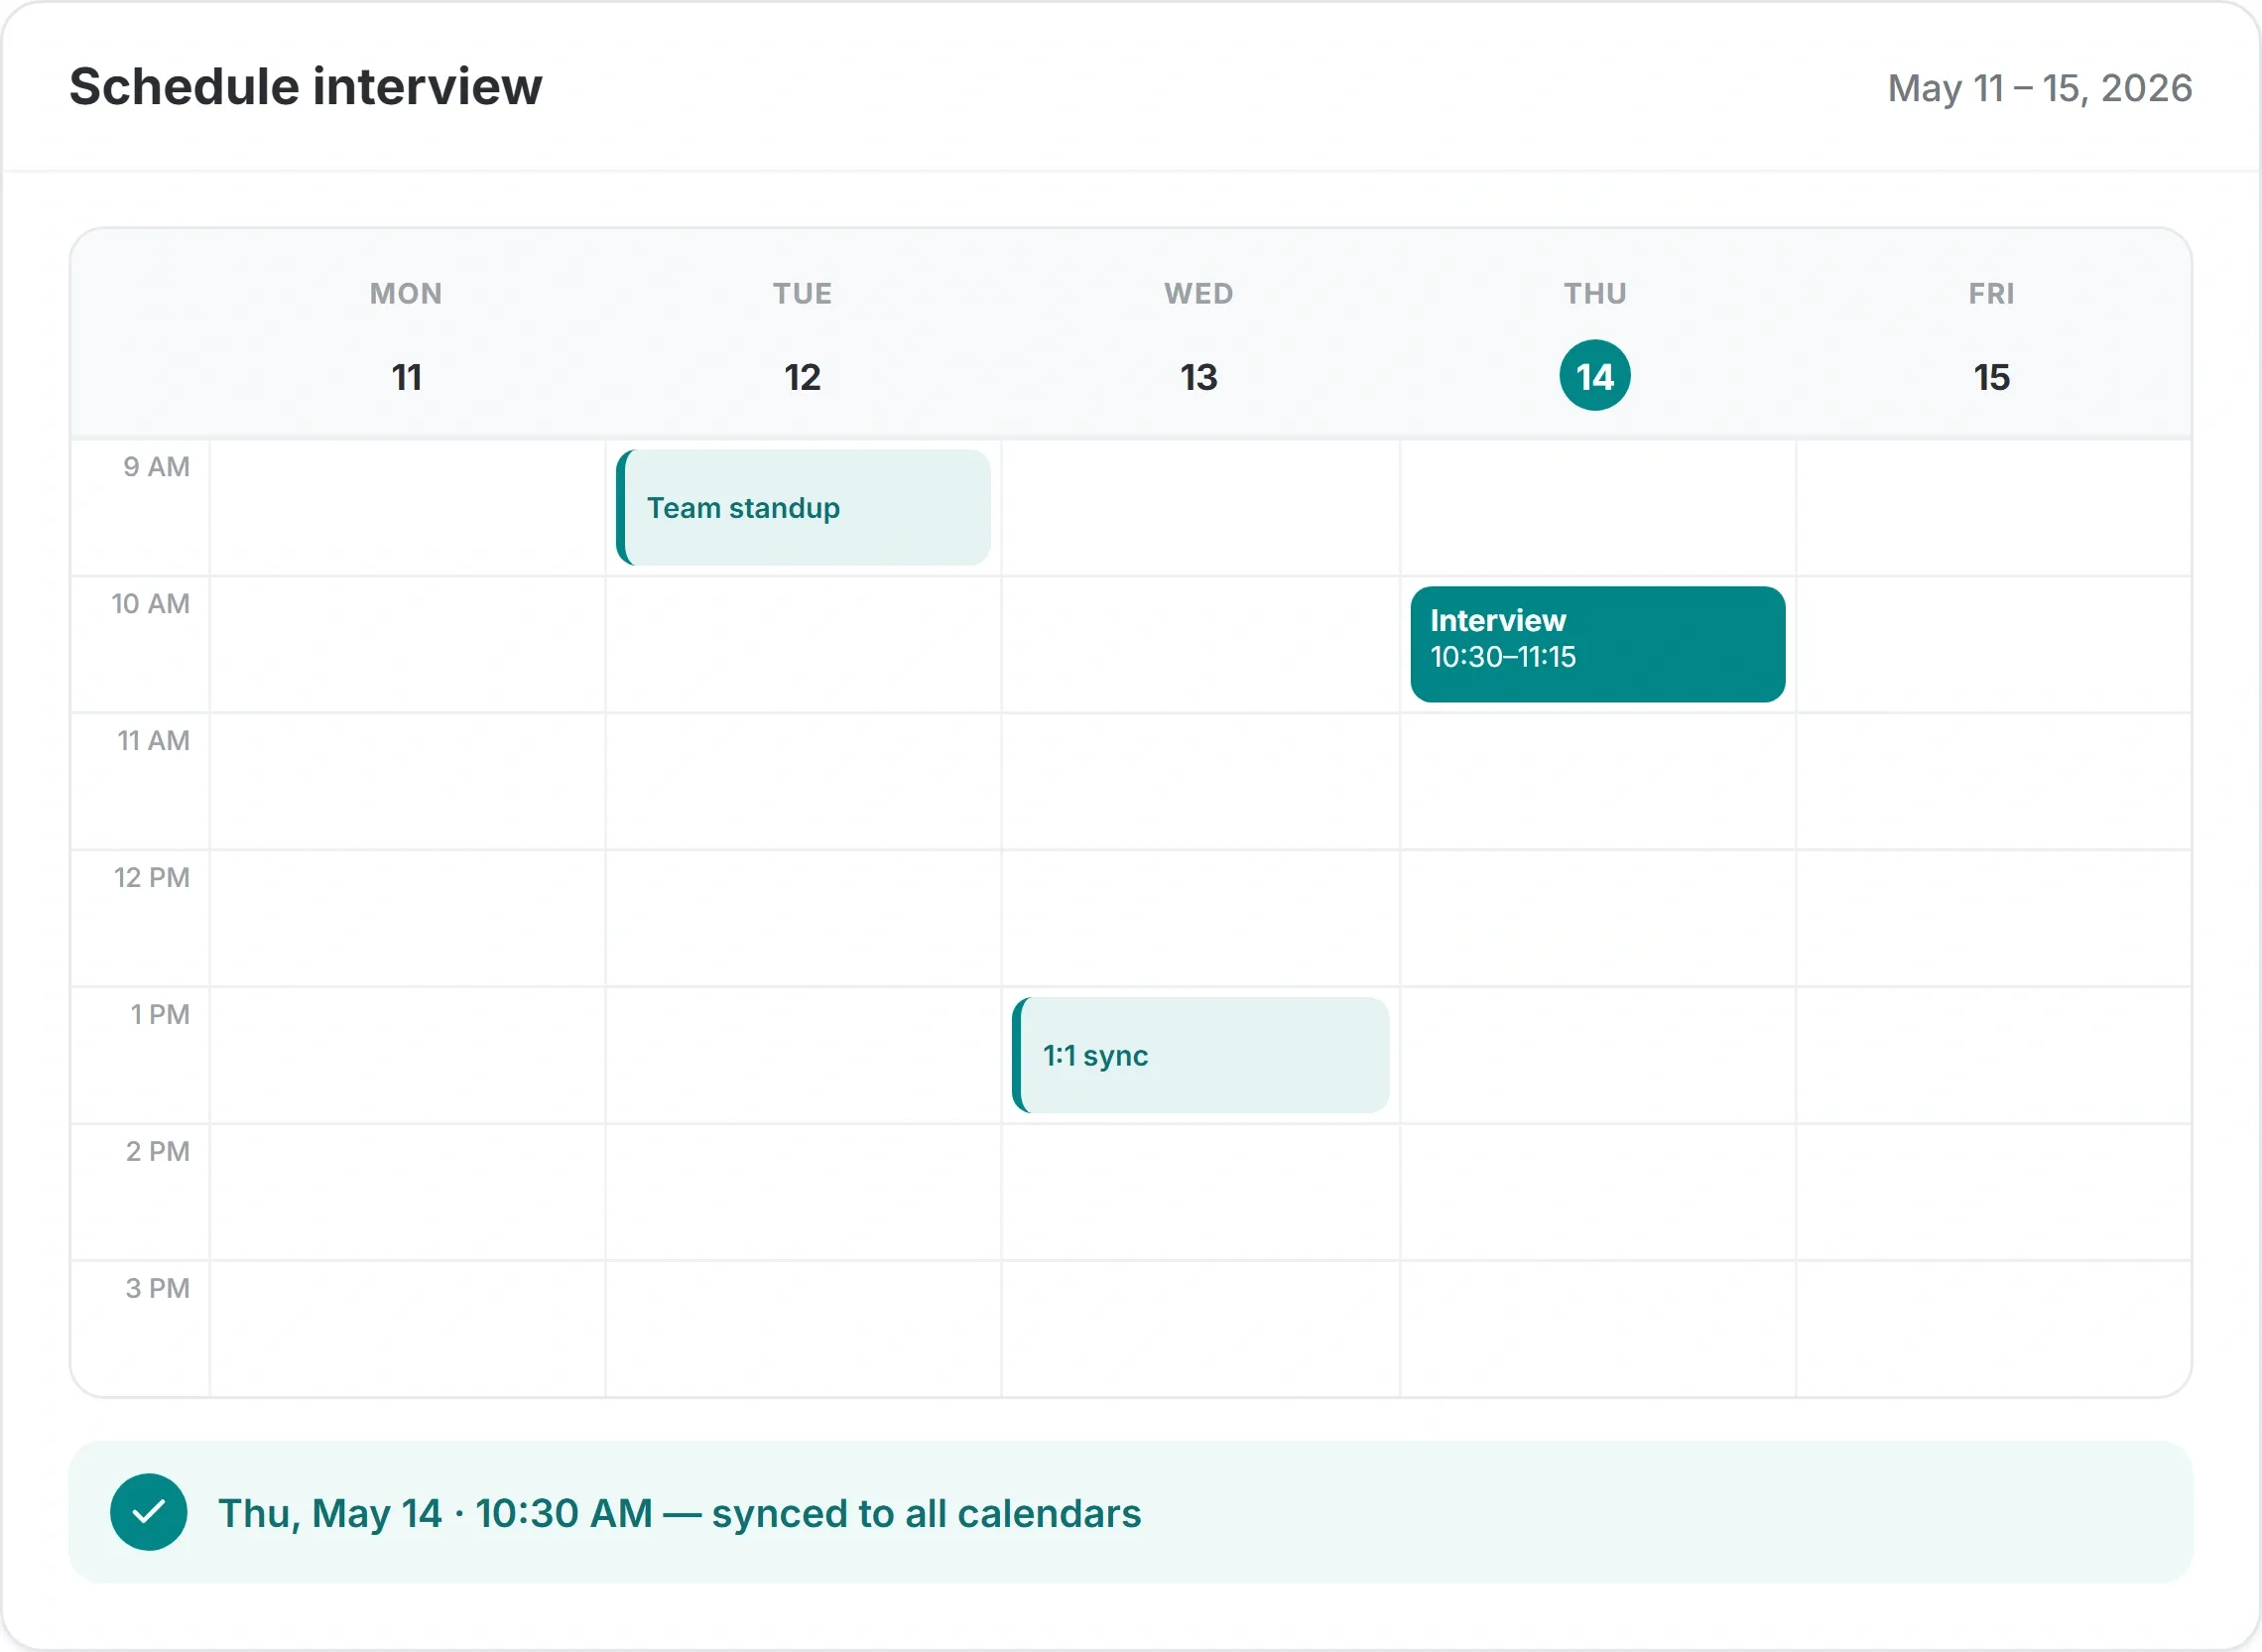This screenshot has height=1652, width=2262.
Task: Select Tuesday 12 day header
Action: [802, 335]
